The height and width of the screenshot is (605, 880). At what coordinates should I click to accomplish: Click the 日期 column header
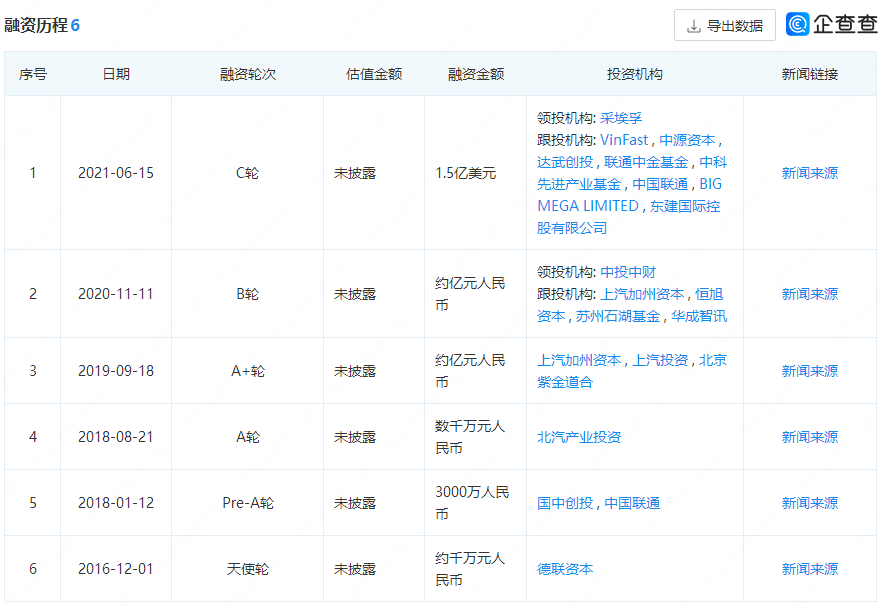116,74
